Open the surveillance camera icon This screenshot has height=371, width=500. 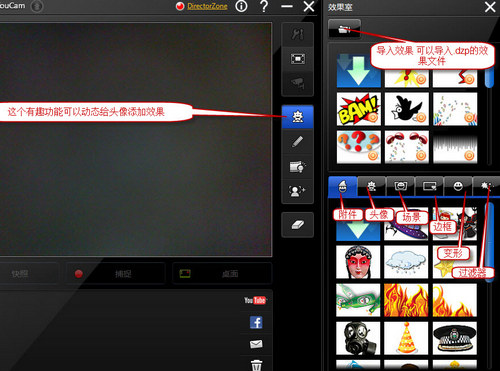[298, 83]
